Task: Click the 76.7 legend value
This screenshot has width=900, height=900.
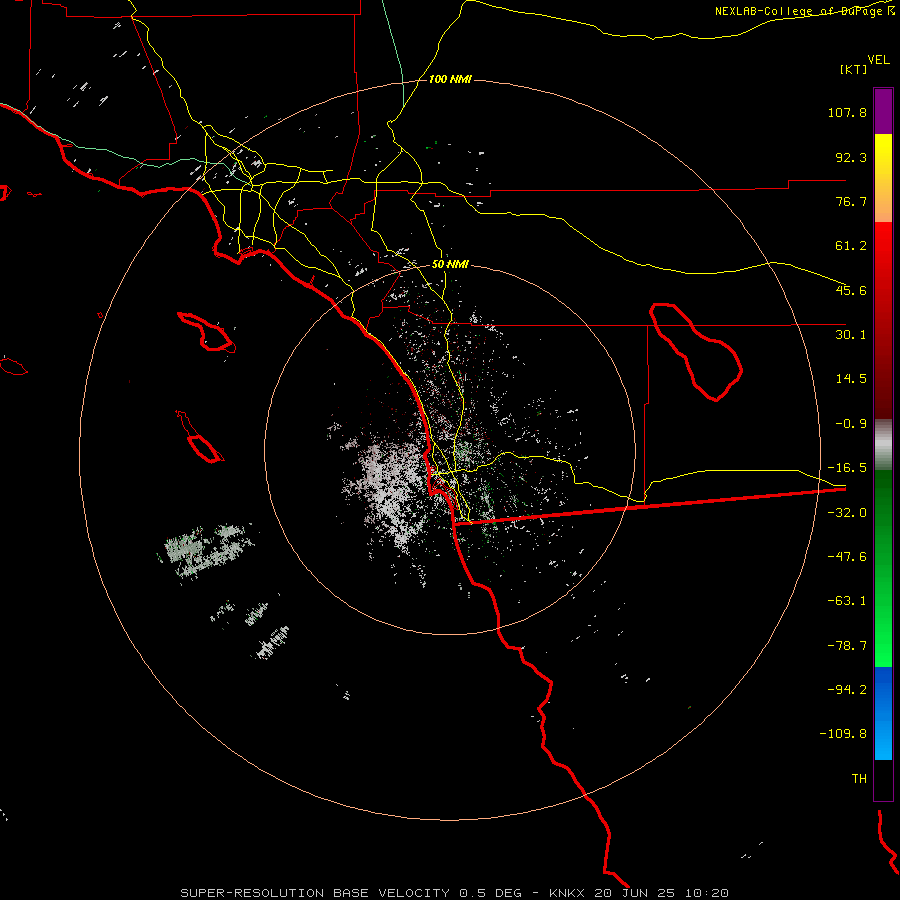Action: (x=851, y=201)
